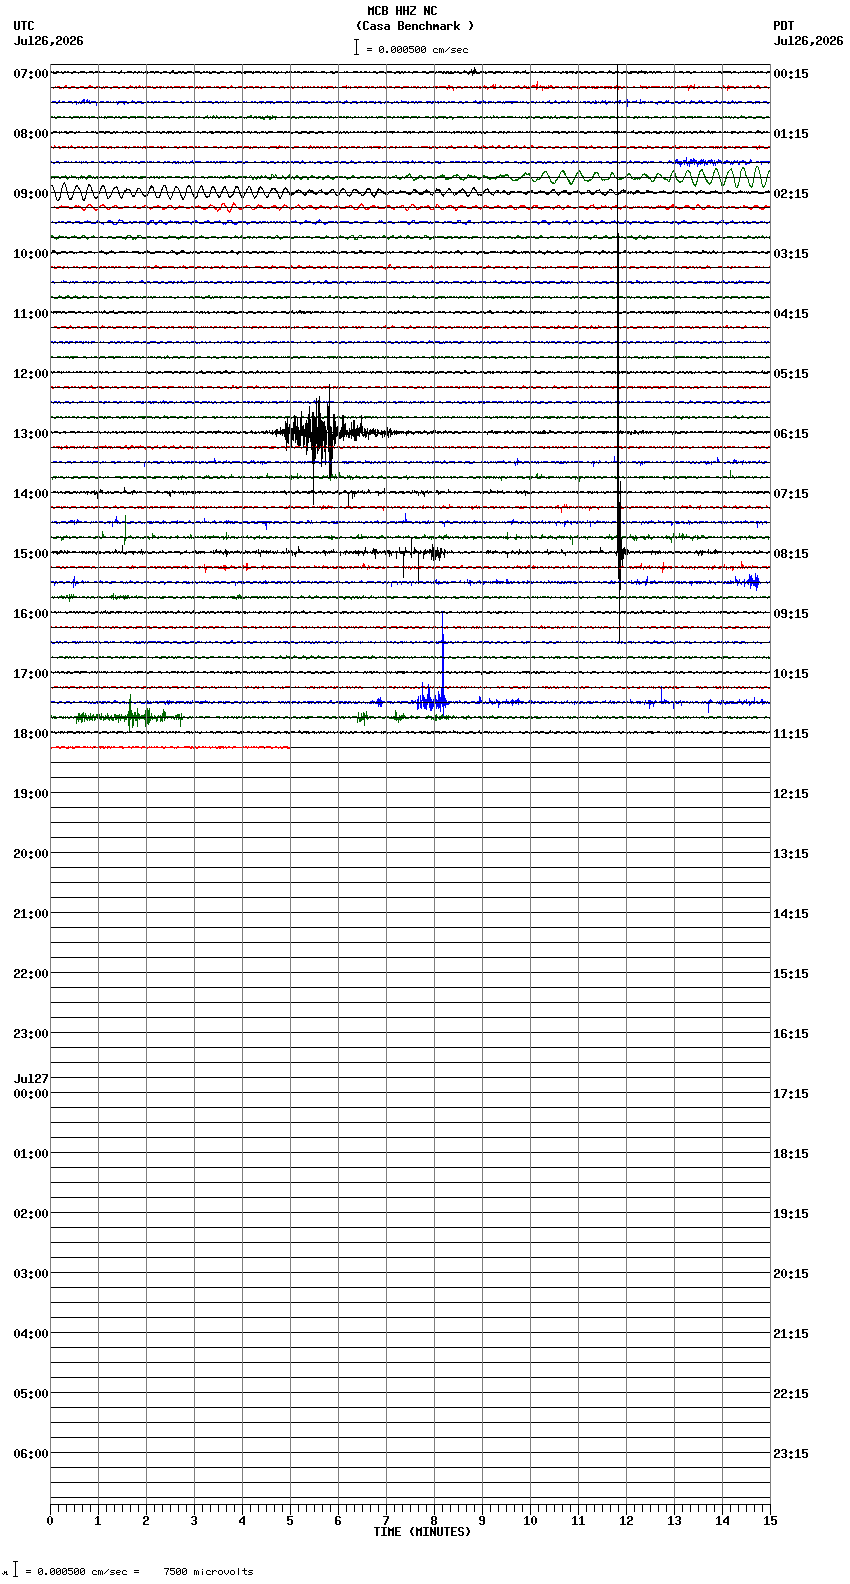The height and width of the screenshot is (1584, 850).
Task: Click the 00:00 UTC row label
Action: pos(31,1094)
